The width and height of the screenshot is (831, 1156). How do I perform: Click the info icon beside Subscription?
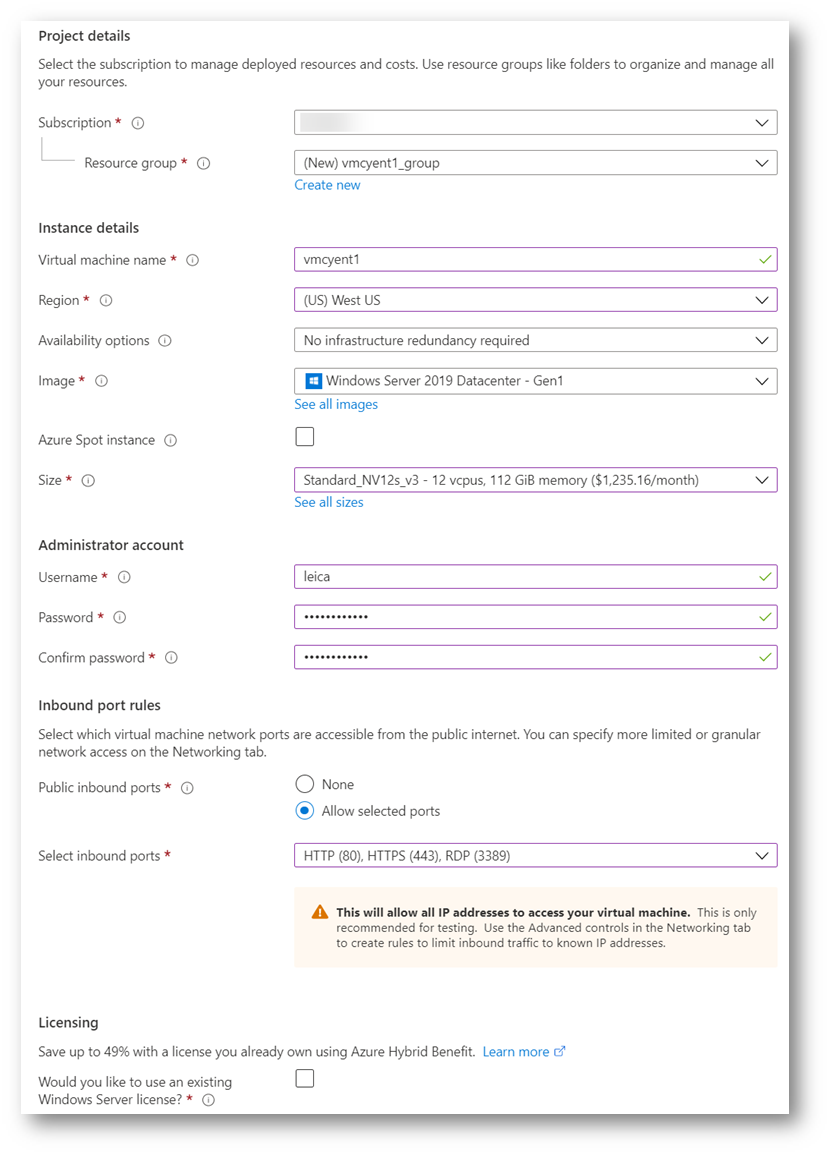pos(136,122)
